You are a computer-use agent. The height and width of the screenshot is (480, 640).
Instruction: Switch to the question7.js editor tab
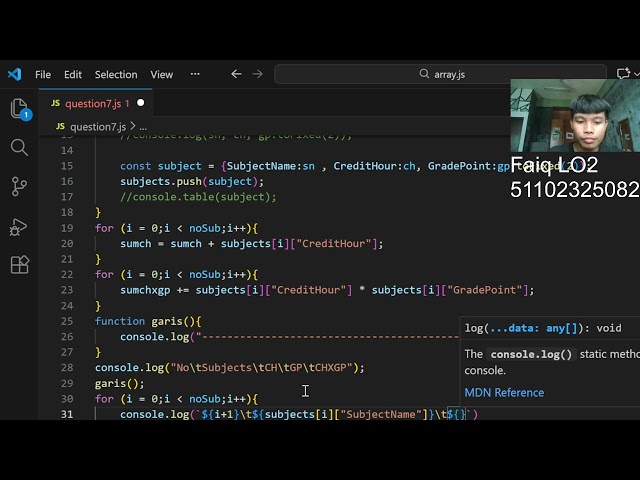92,103
